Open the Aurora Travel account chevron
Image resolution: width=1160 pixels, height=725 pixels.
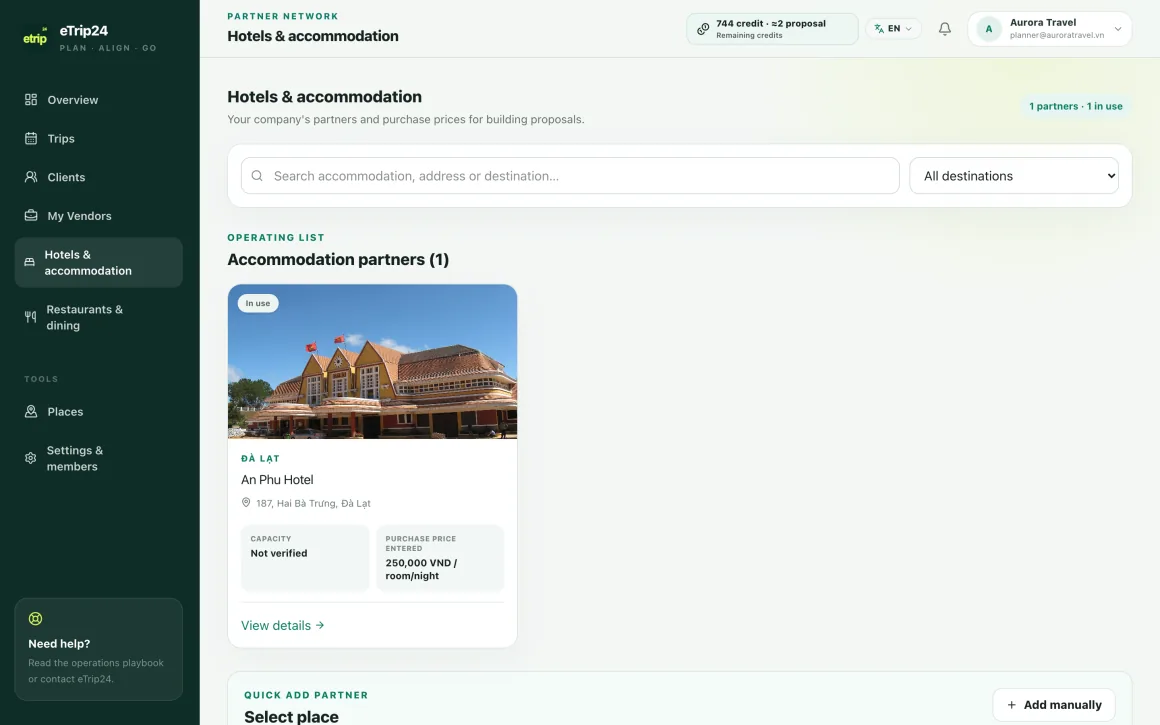(1118, 29)
